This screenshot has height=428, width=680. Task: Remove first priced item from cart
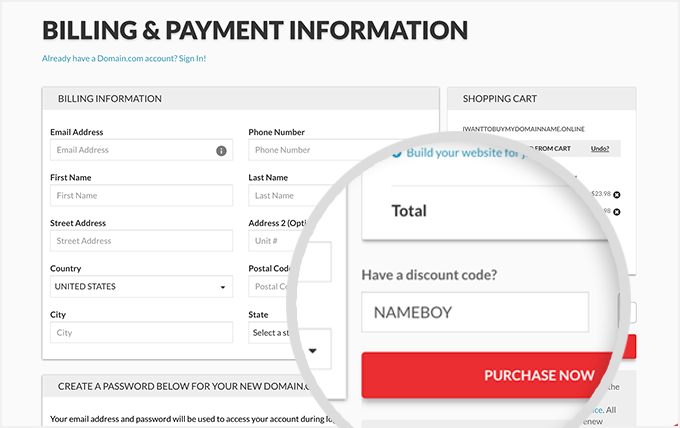click(616, 194)
